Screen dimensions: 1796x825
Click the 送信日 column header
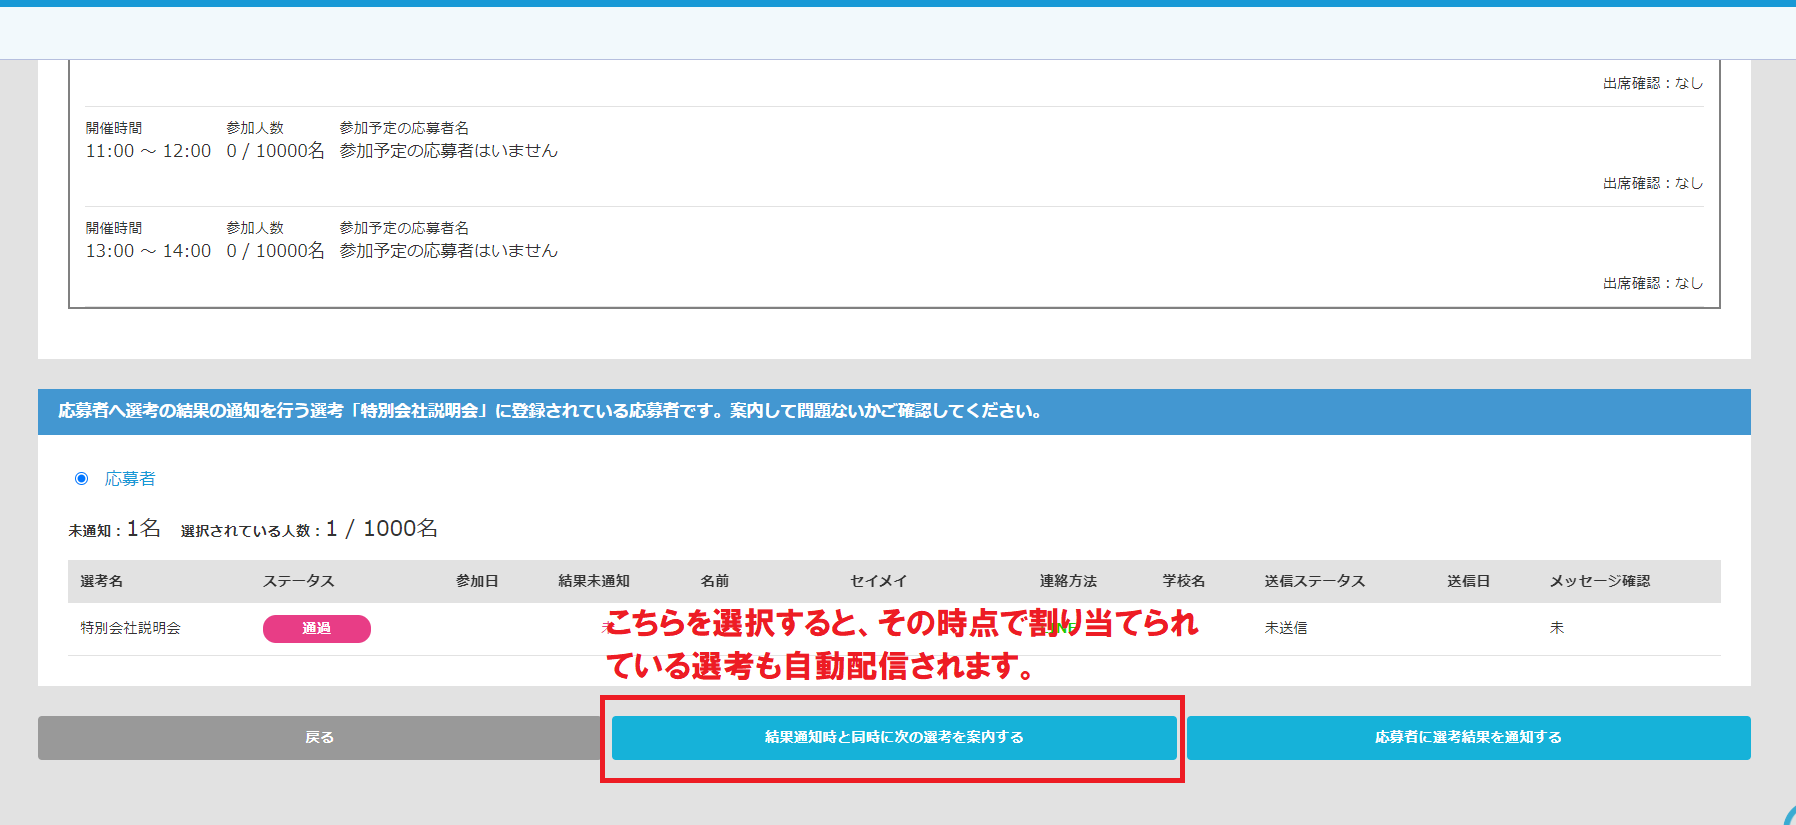click(1468, 581)
